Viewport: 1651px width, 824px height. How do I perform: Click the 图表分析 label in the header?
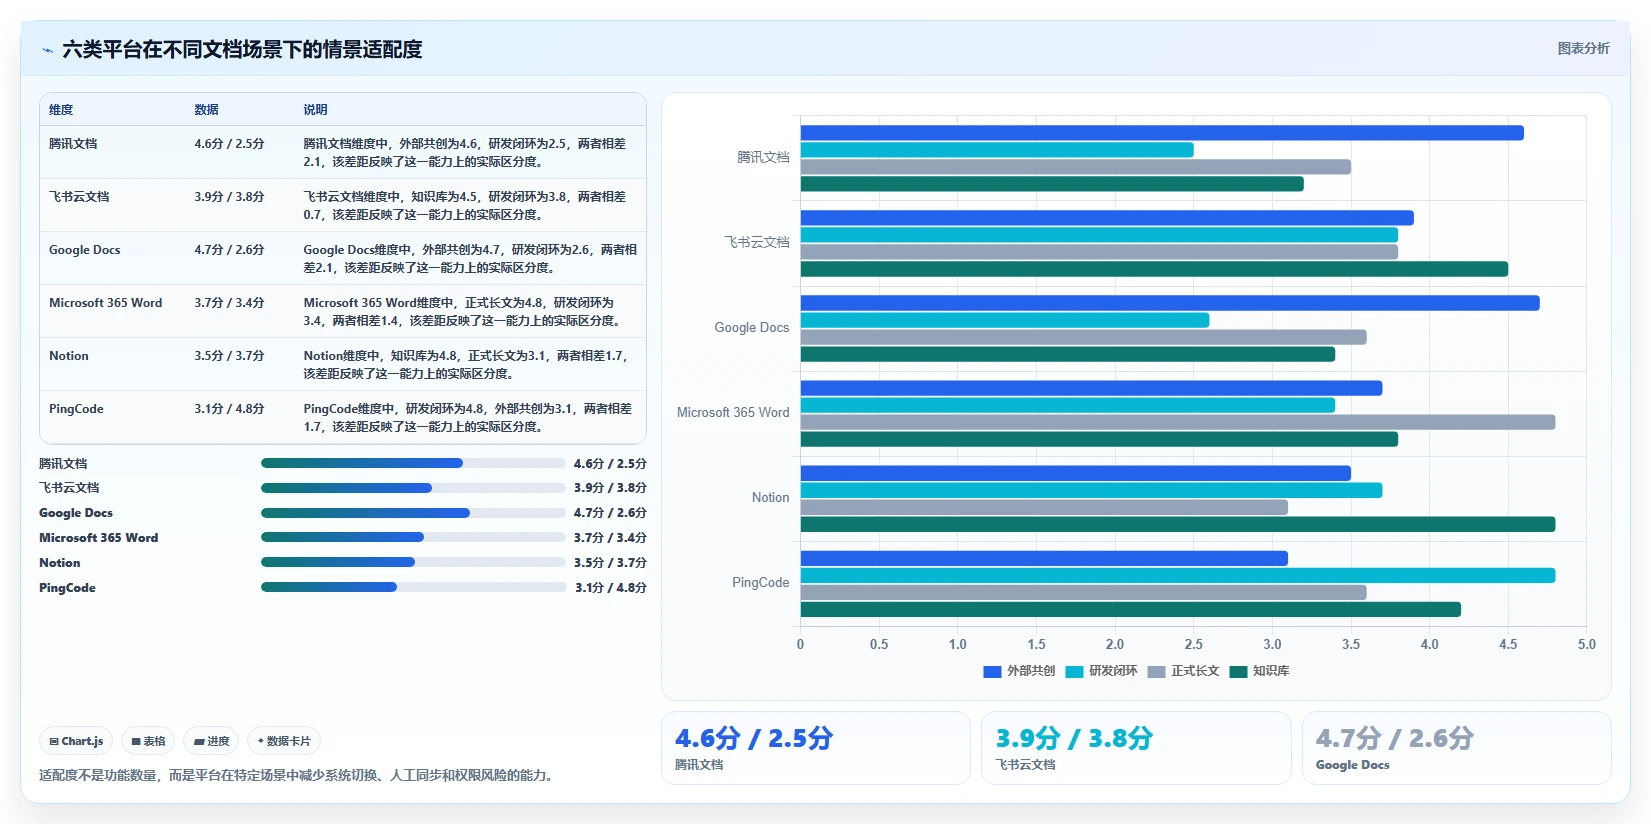click(1583, 48)
